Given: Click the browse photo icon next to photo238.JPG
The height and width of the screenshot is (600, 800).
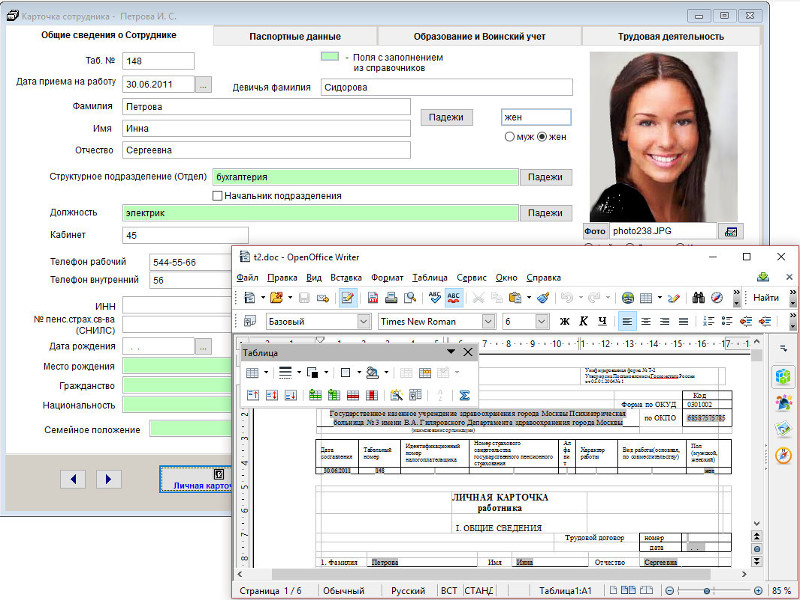Looking at the screenshot, I should click(x=731, y=231).
